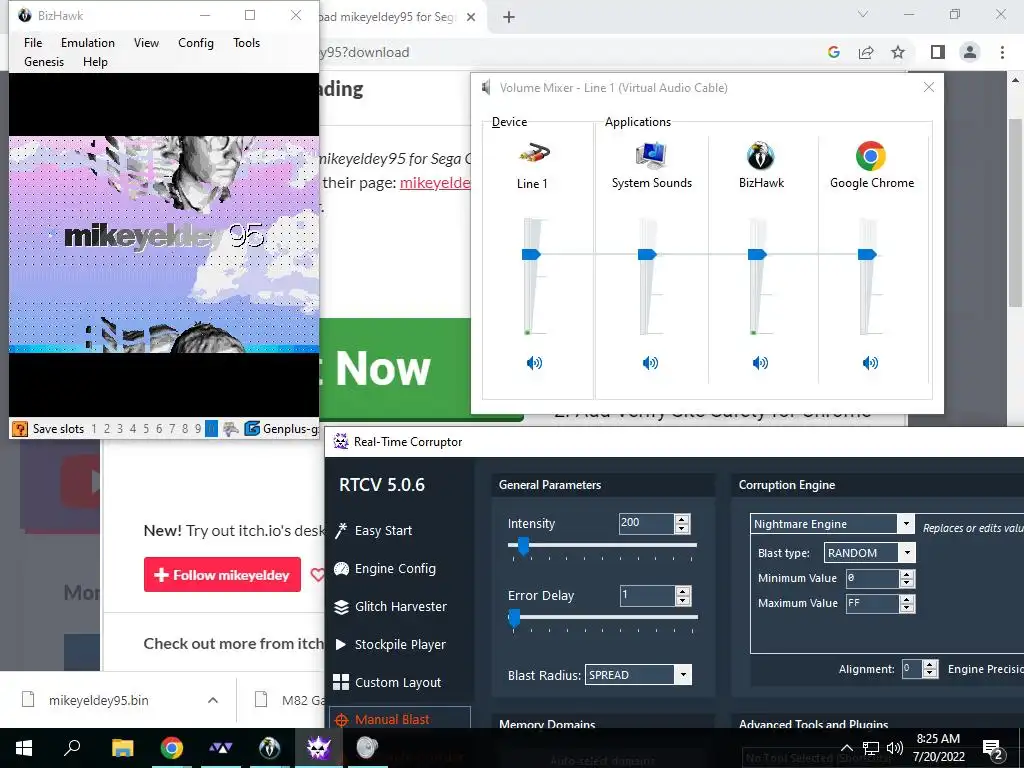The width and height of the screenshot is (1024, 768).
Task: Select save slot 9 in BizHawk
Action: coord(198,429)
